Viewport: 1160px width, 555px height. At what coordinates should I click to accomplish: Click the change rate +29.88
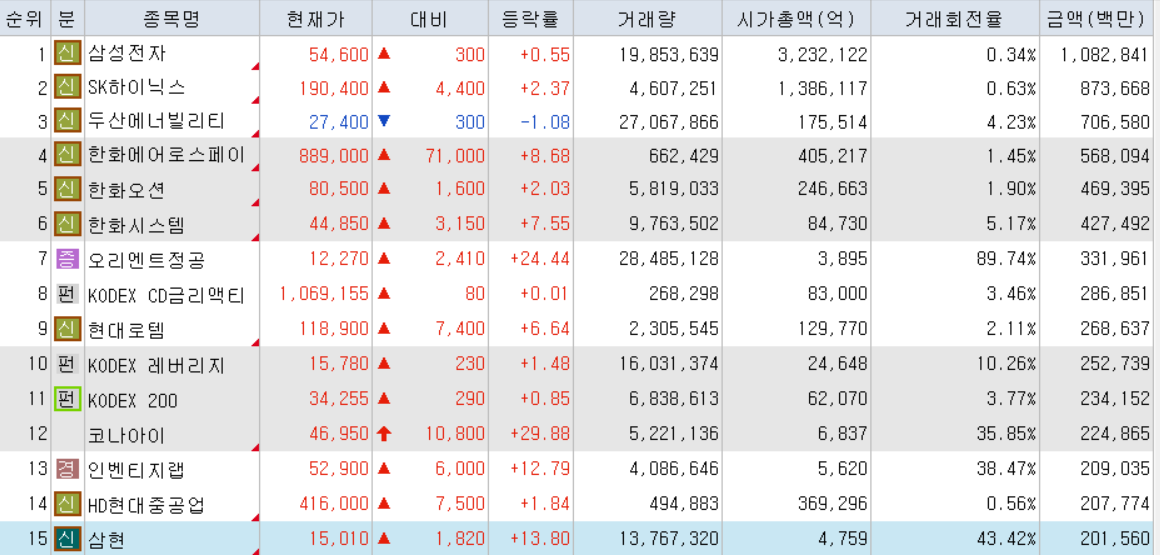click(x=540, y=434)
